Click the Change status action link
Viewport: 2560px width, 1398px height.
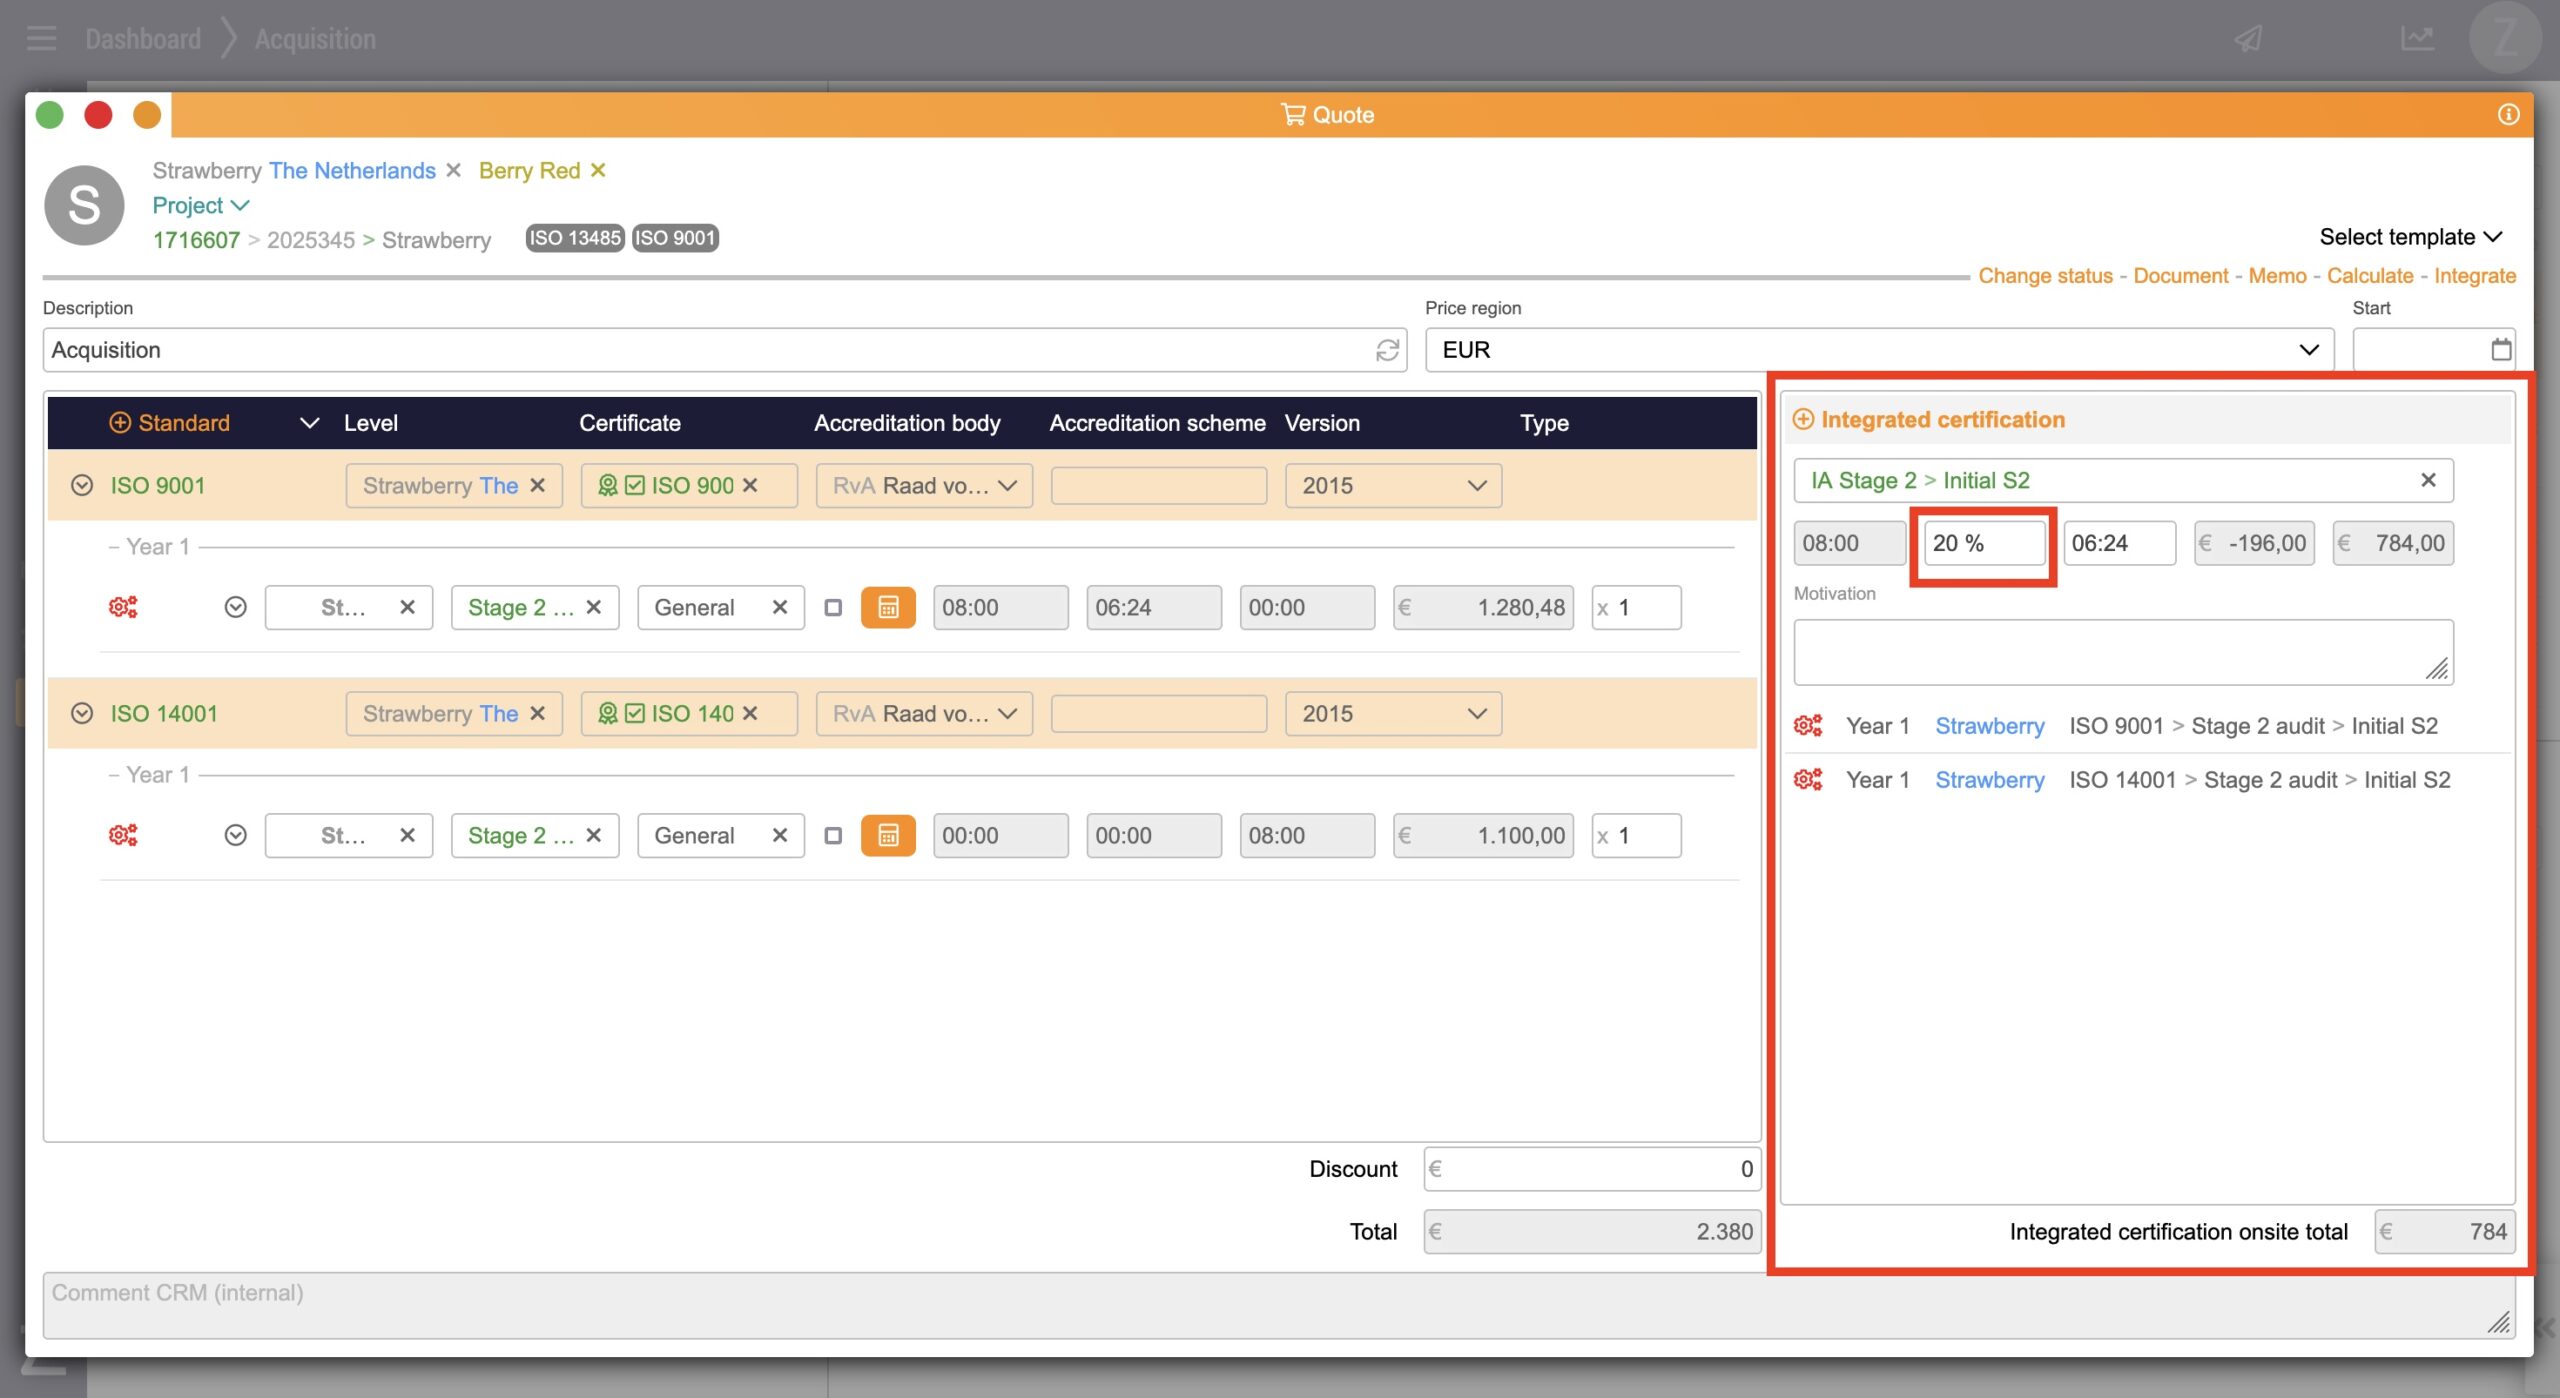[x=2045, y=276]
